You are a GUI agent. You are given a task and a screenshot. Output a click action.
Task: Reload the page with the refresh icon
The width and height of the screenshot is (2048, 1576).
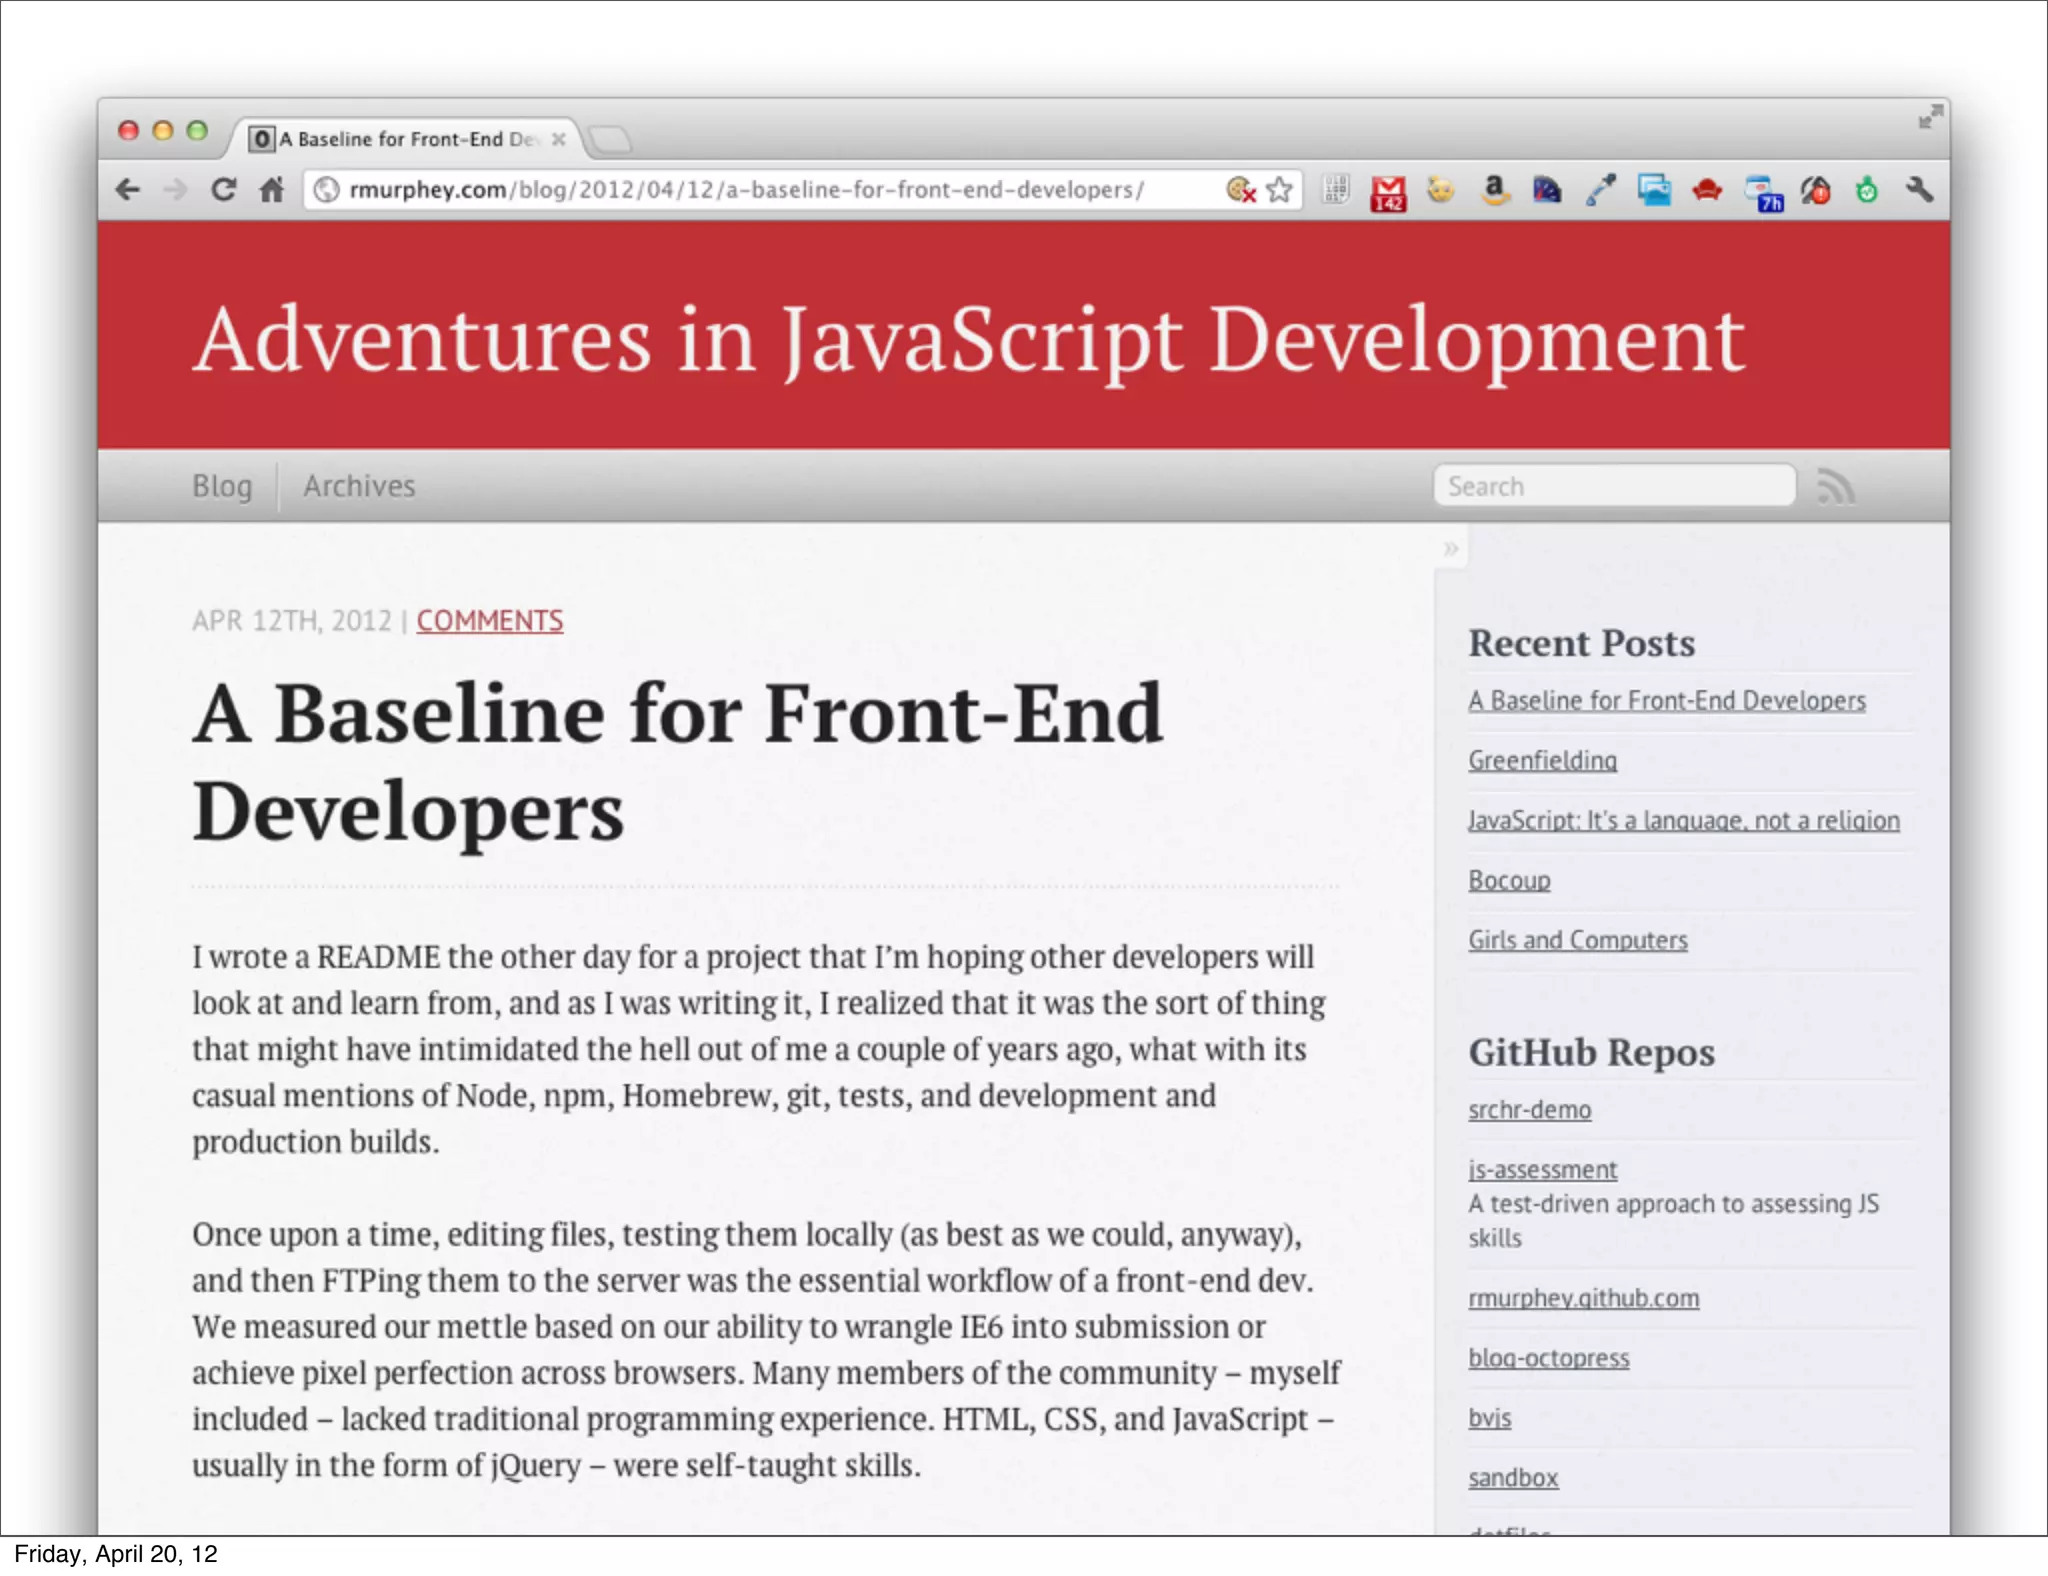click(x=224, y=189)
